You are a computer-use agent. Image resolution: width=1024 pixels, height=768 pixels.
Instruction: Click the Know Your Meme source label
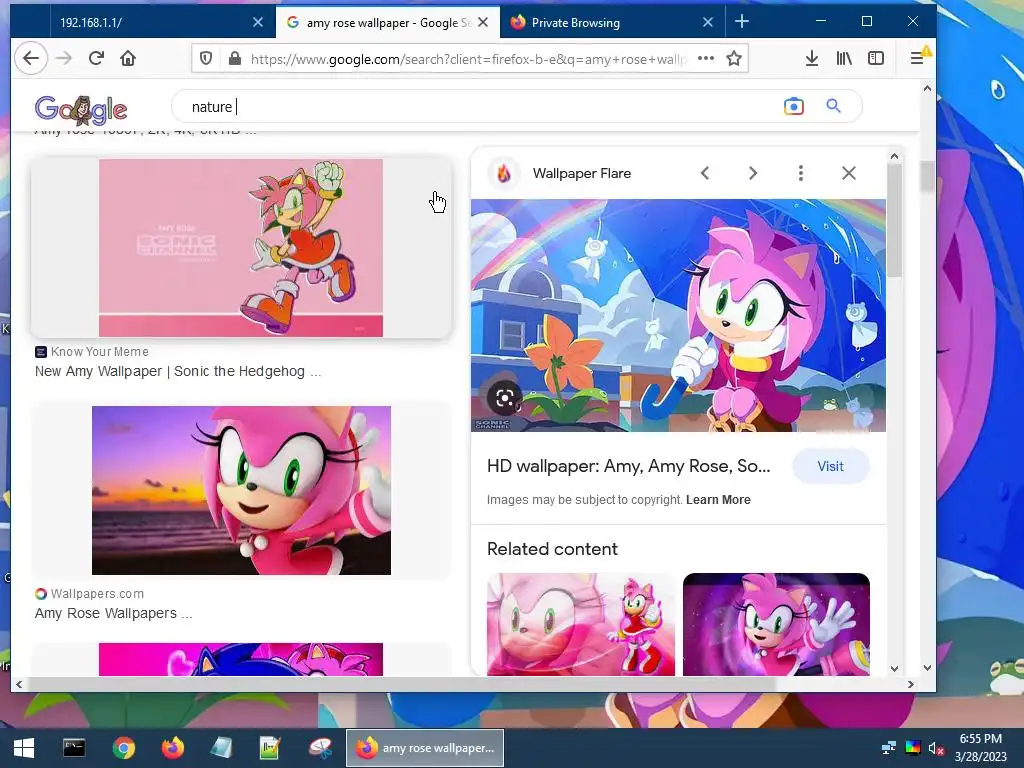(99, 351)
